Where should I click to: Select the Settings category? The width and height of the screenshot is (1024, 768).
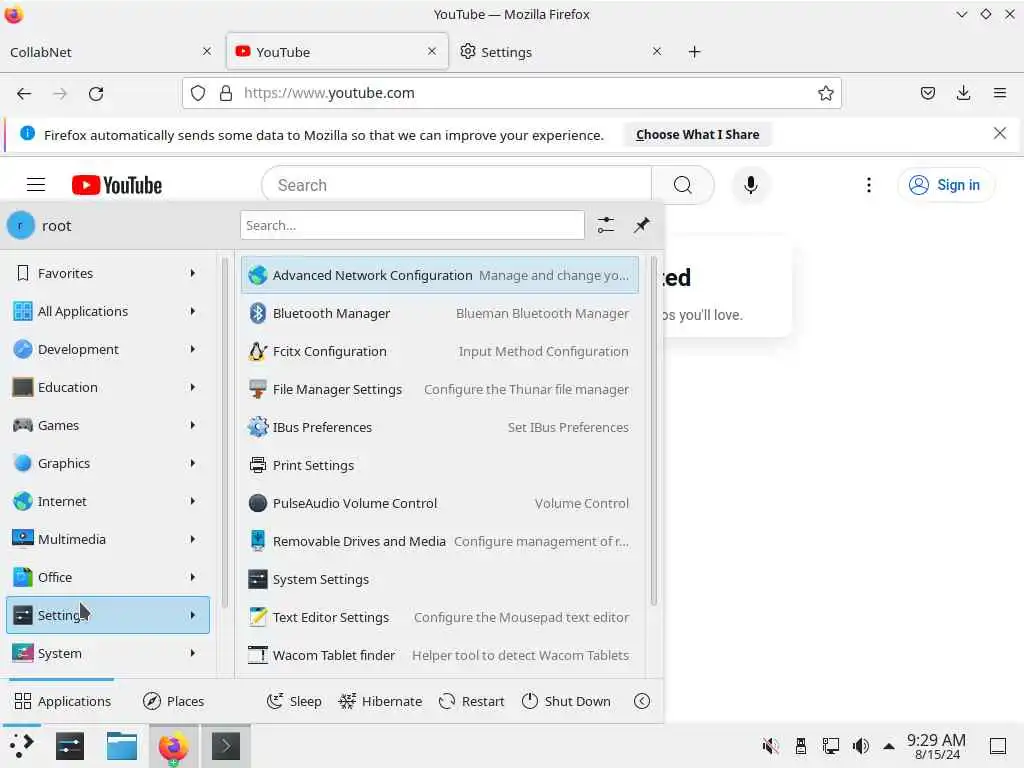click(x=108, y=615)
